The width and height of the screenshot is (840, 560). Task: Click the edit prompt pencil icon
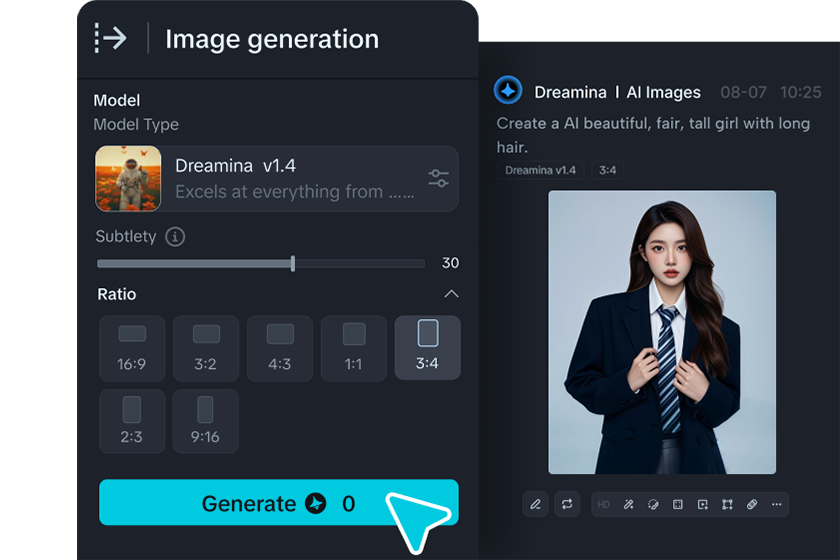[x=535, y=504]
